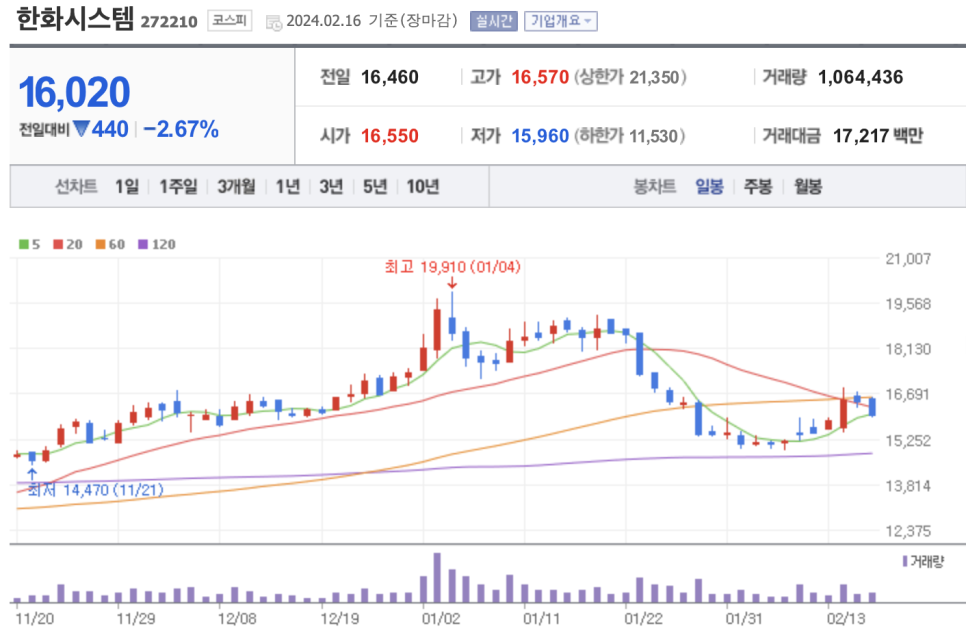Screen dimensions: 966x635
Task: Click the 전일 value 16,460
Action: pyautogui.click(x=389, y=77)
